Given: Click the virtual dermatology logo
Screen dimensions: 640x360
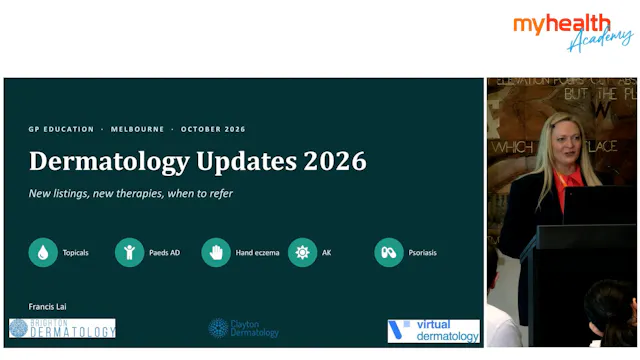Looking at the screenshot, I should click(433, 331).
